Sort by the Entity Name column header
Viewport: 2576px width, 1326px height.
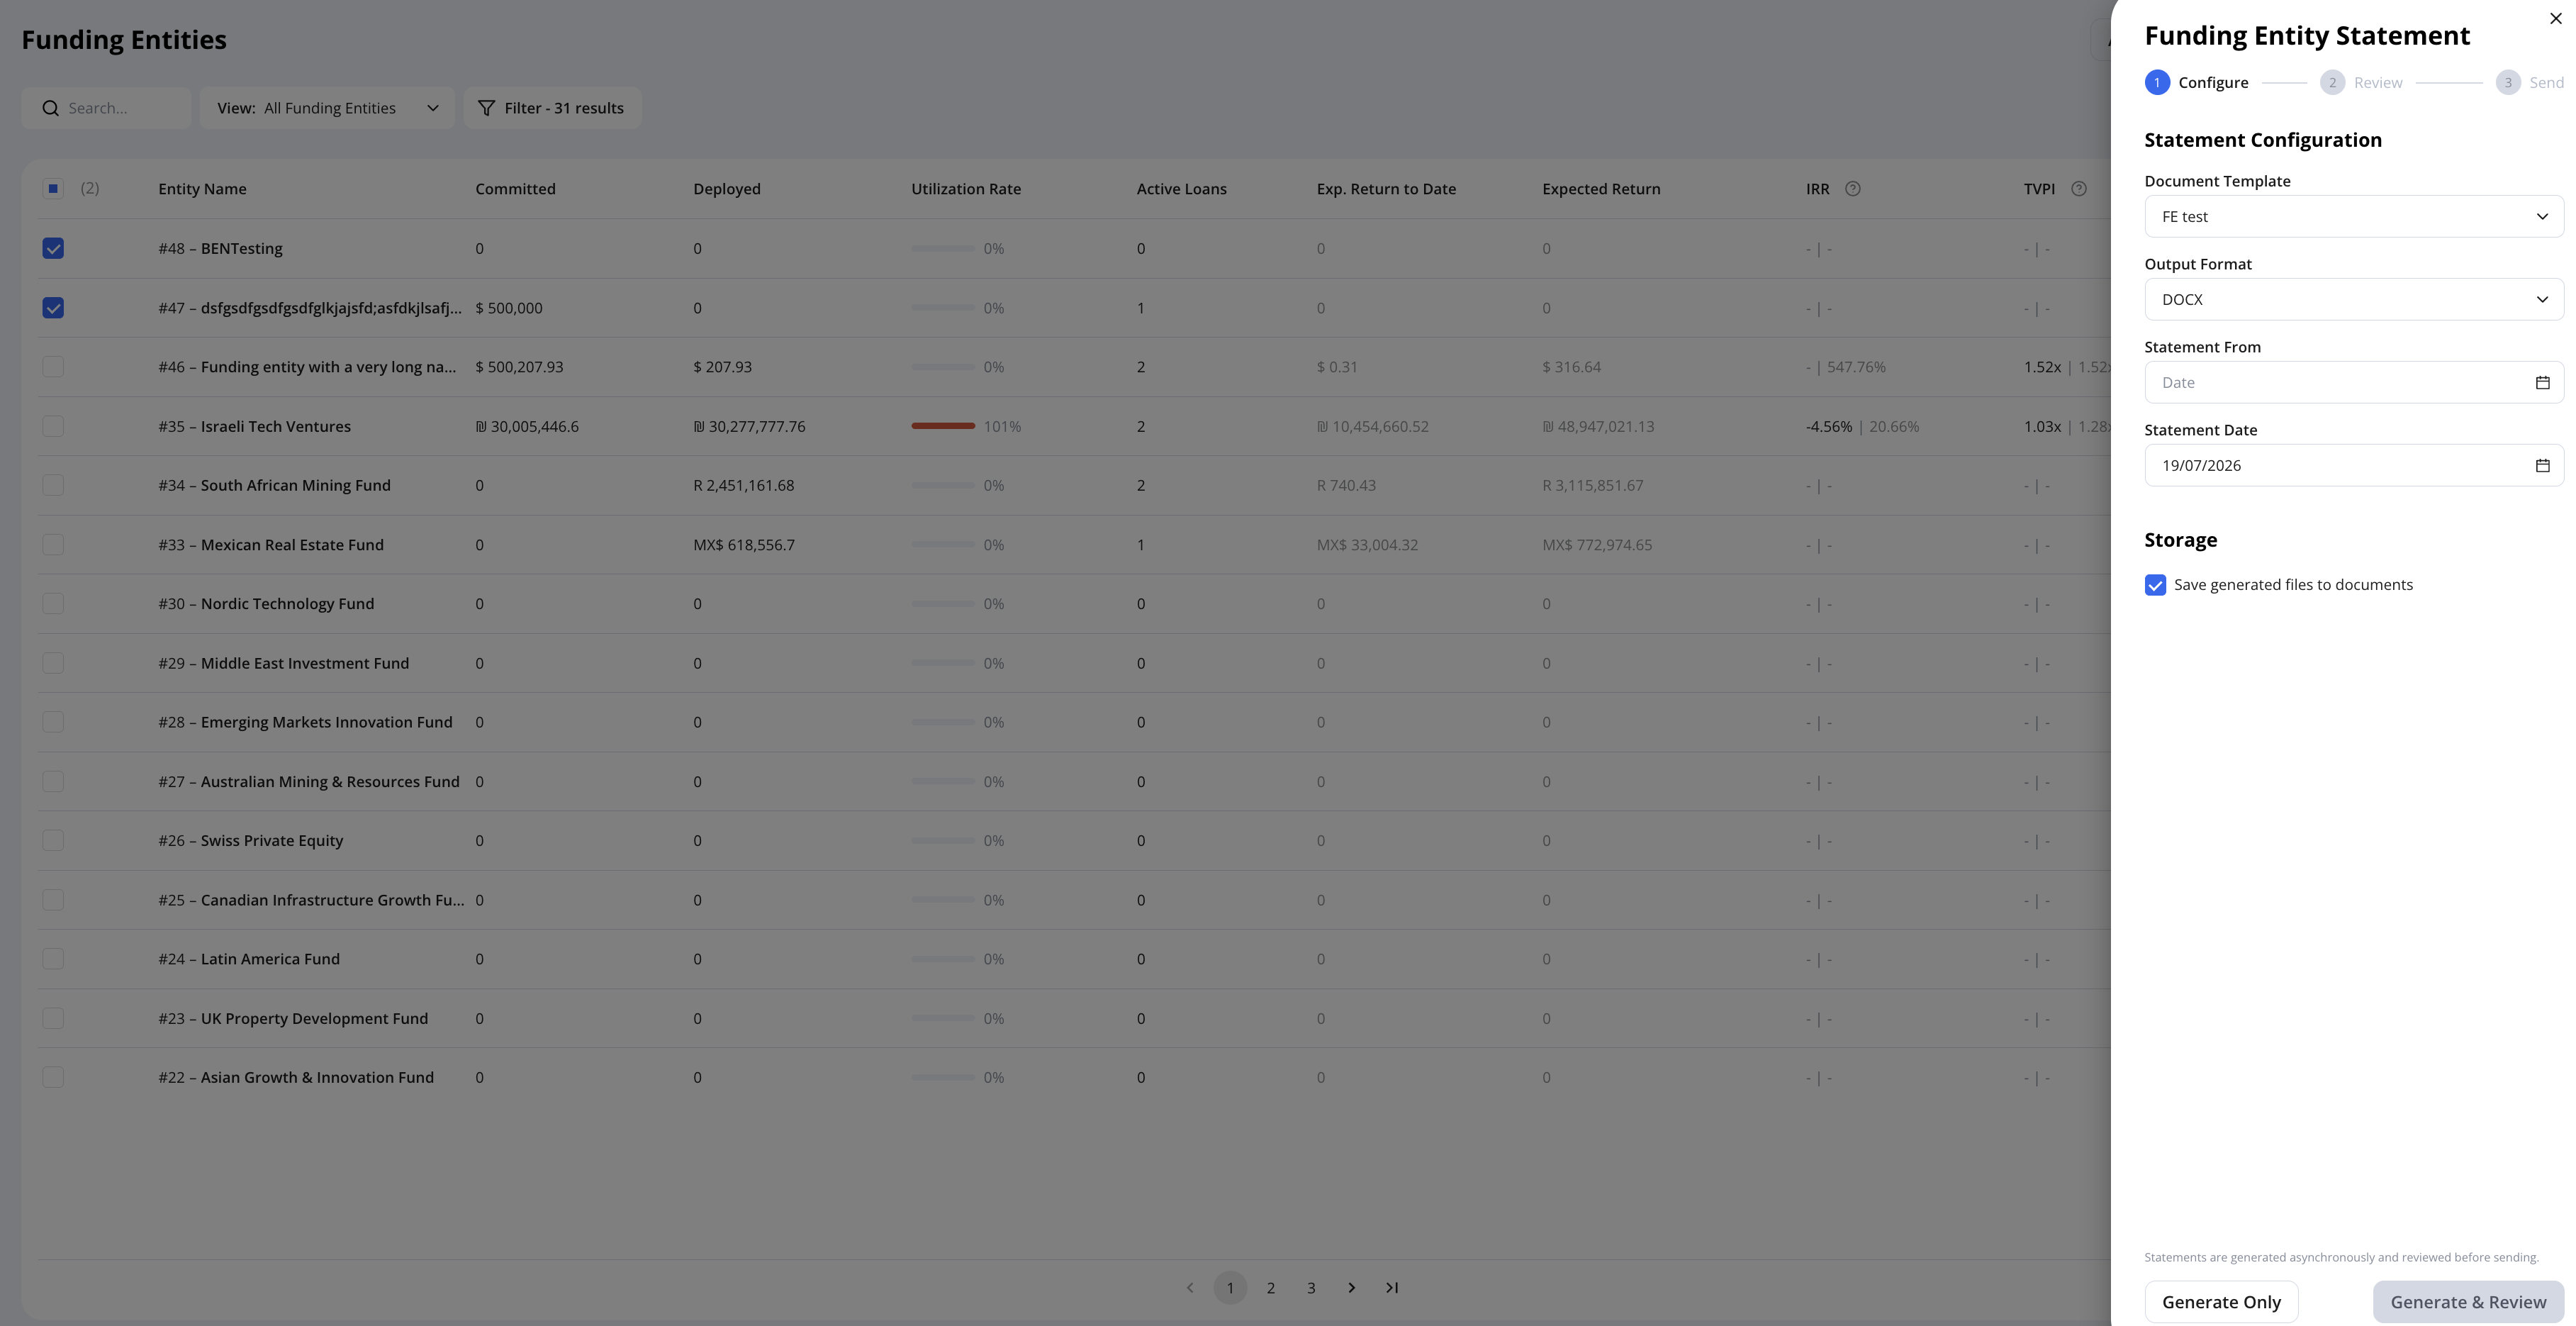coord(202,189)
